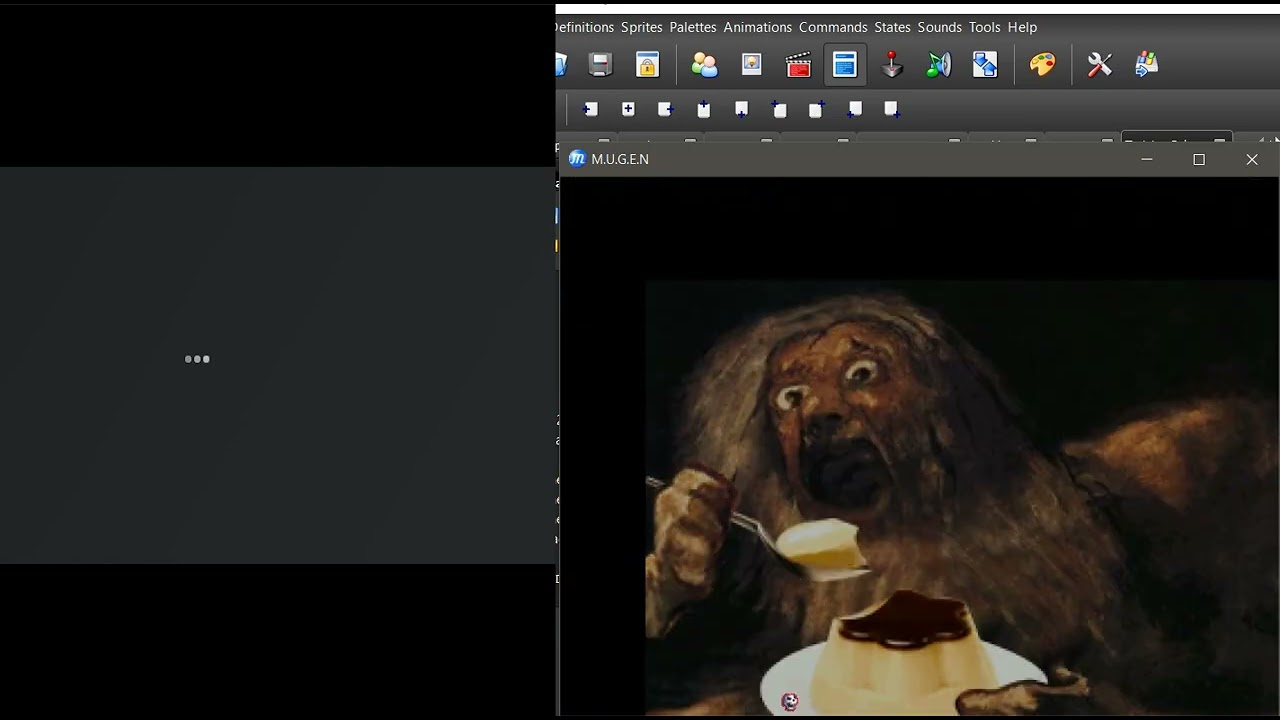1280x720 pixels.
Task: Set axis alignment to center
Action: 628,109
